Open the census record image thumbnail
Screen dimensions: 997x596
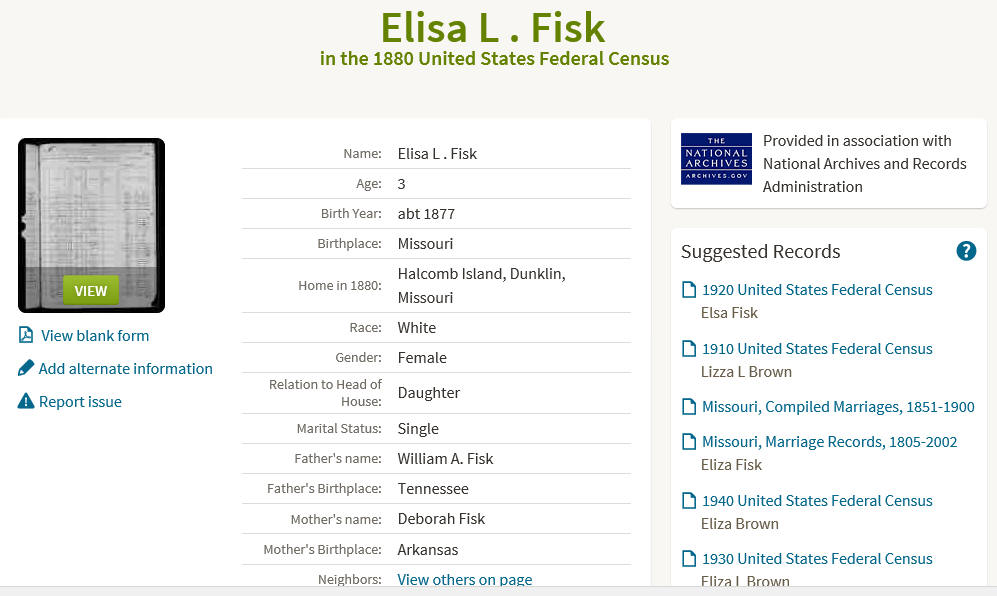click(92, 225)
